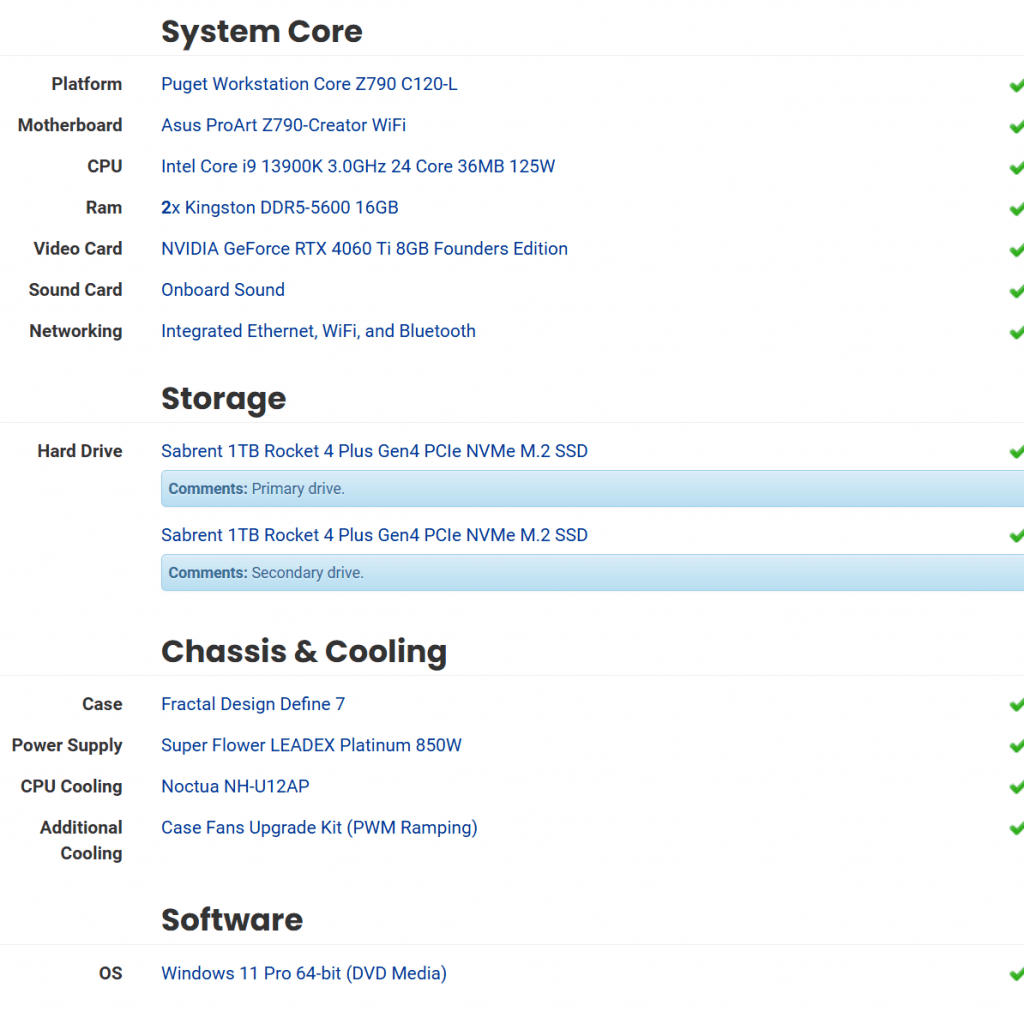Click the green checkmark in the Power Supply row
Image resolution: width=1024 pixels, height=1024 pixels.
click(x=1016, y=746)
